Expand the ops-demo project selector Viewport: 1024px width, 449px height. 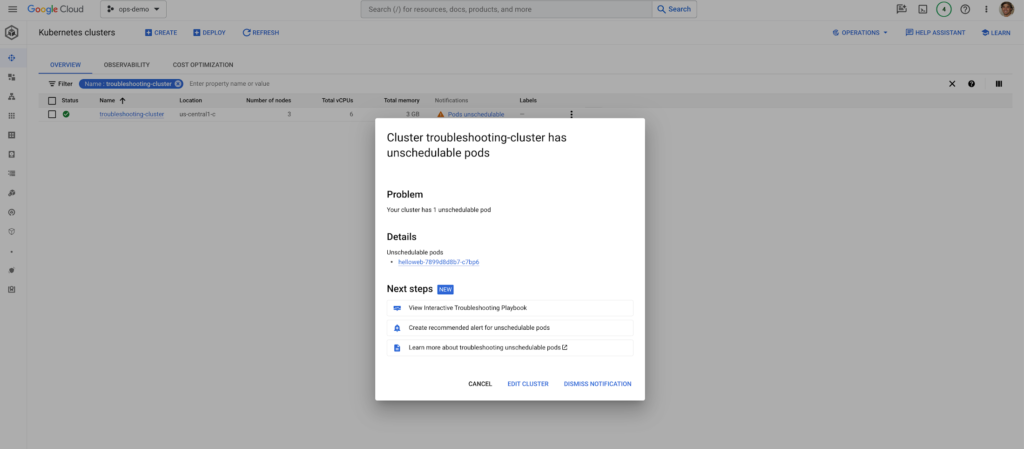coord(133,9)
